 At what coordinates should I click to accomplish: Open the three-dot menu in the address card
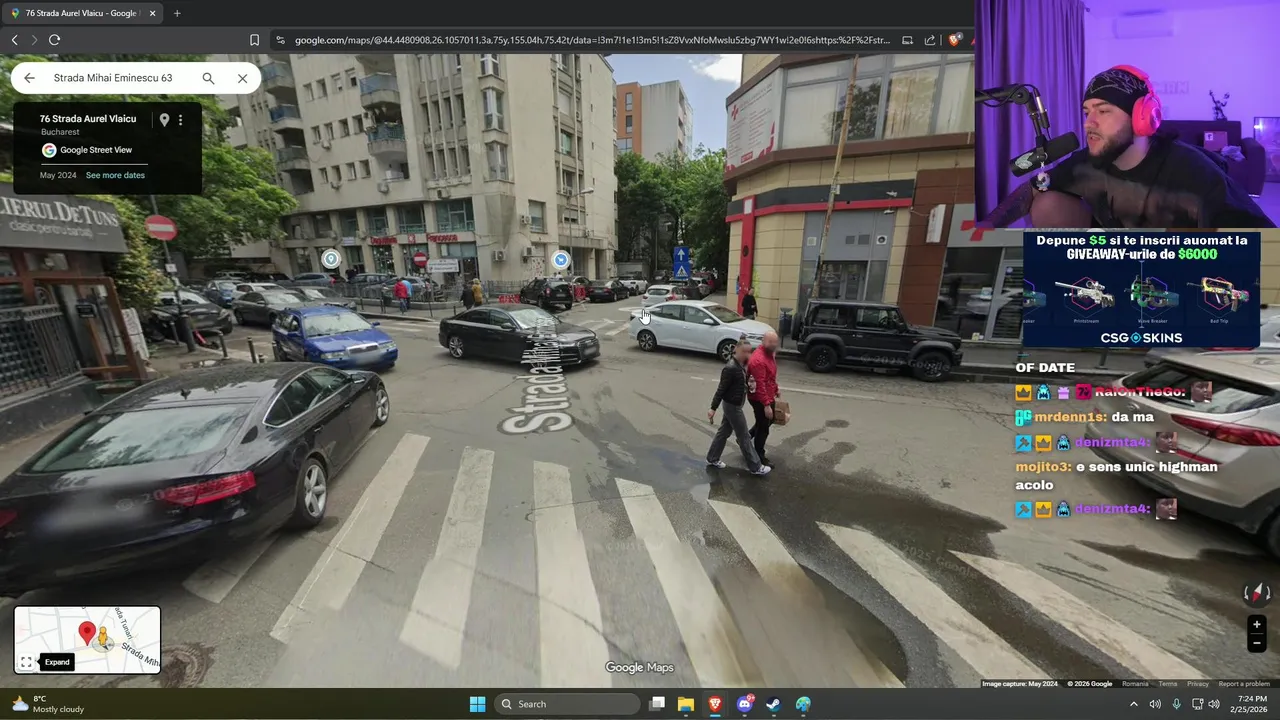[180, 120]
